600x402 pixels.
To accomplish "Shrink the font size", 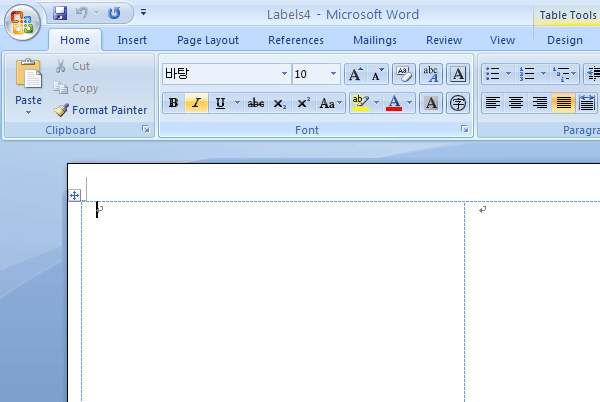I will 377,74.
